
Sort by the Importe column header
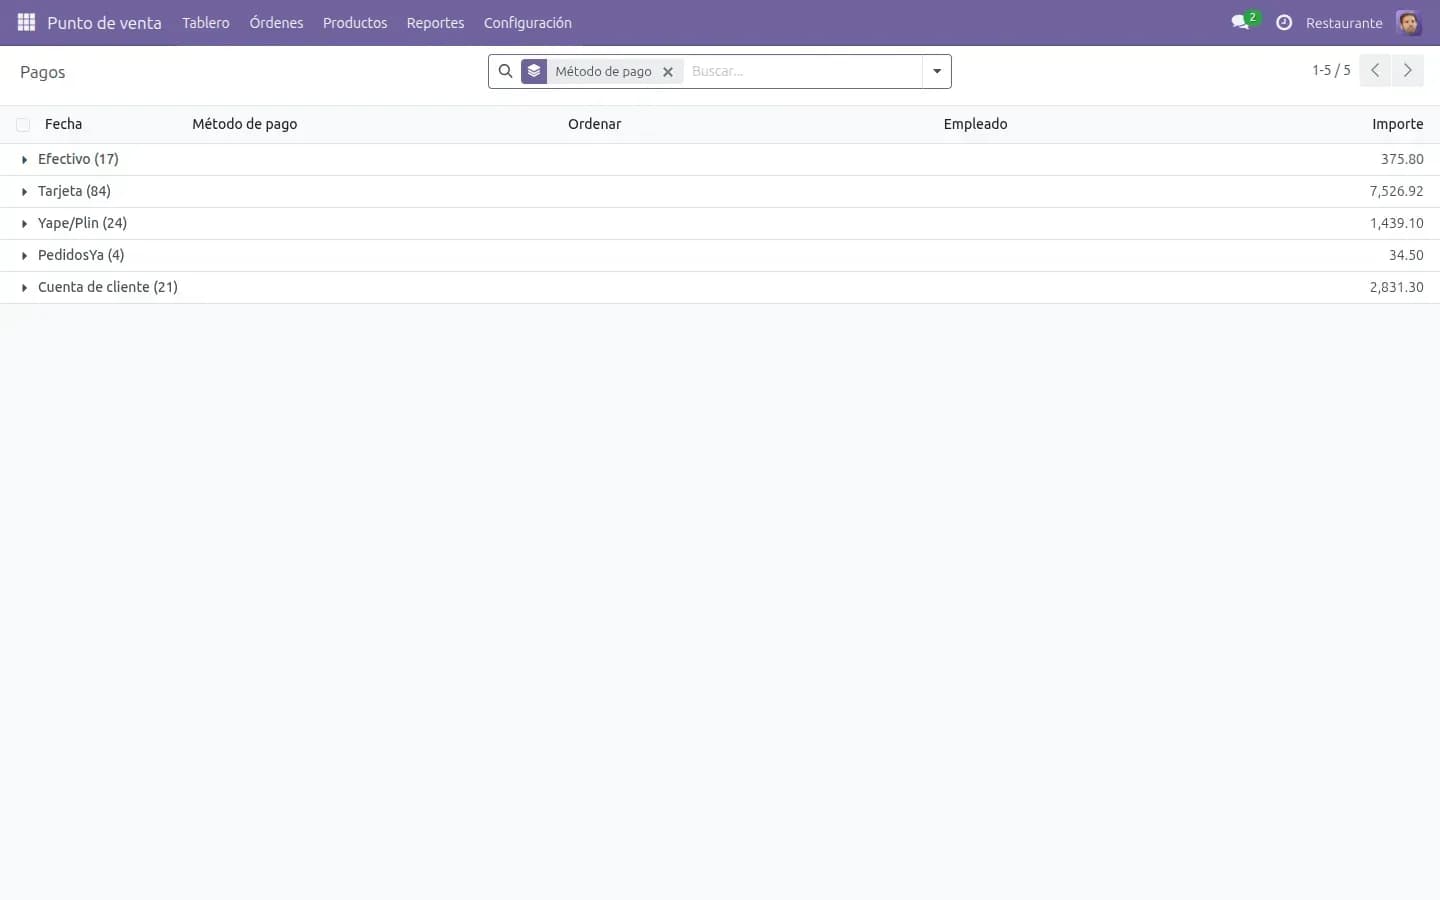click(x=1398, y=124)
